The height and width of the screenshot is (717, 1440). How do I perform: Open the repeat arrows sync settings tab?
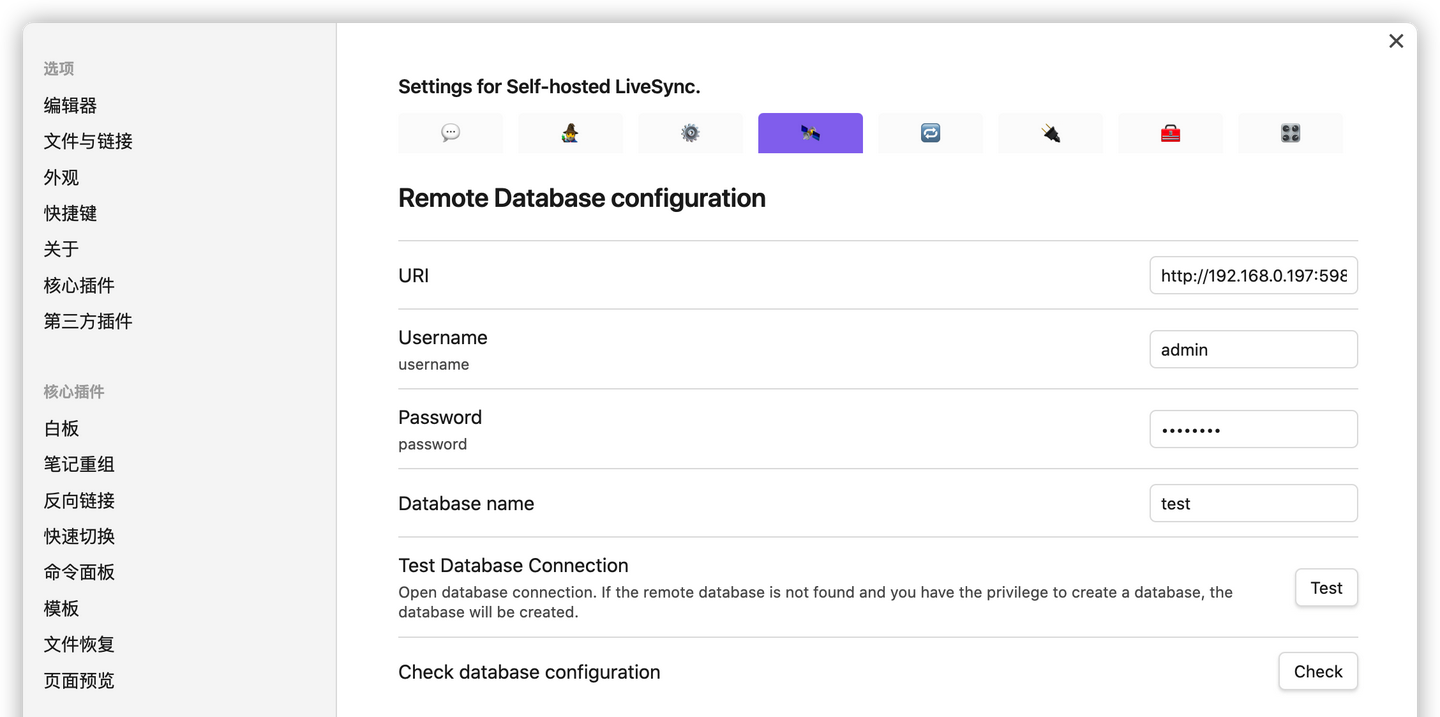[930, 133]
